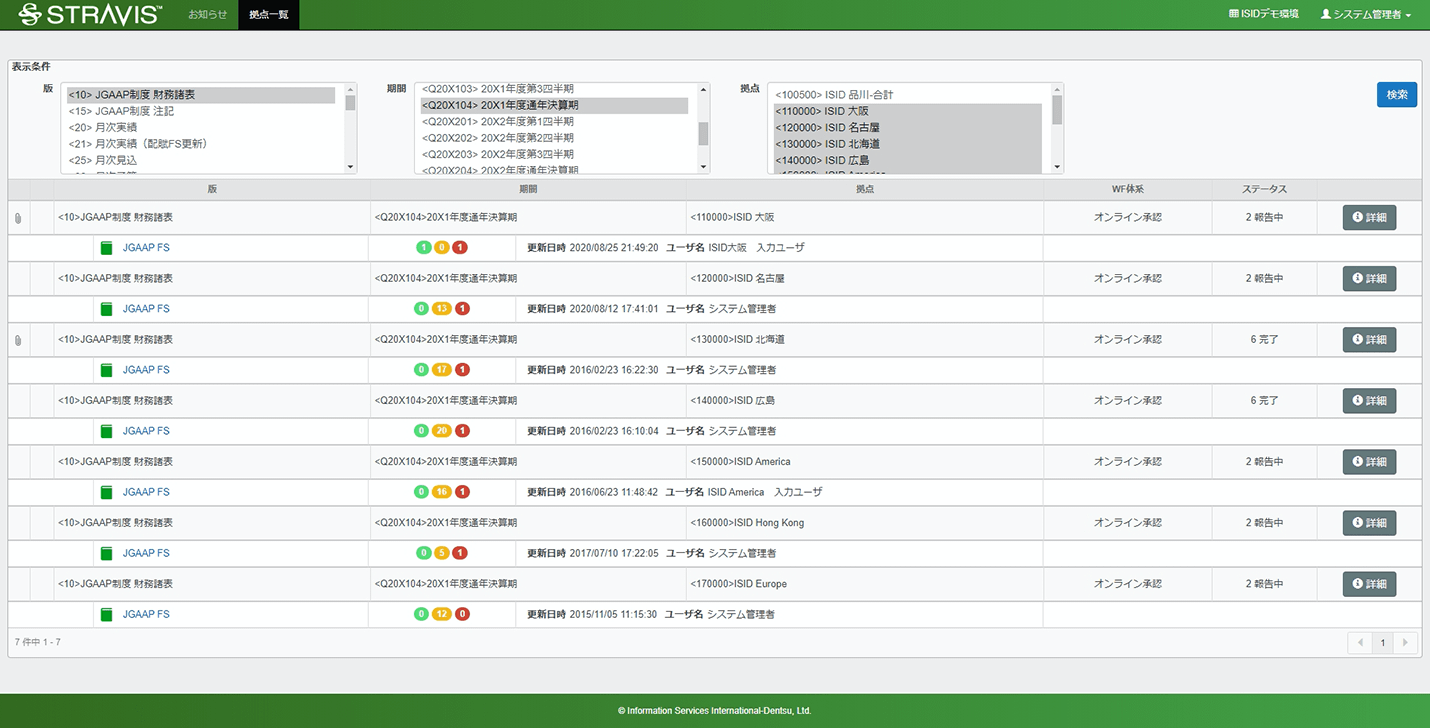Click the 検索 search button
The image size is (1430, 728).
click(1397, 94)
